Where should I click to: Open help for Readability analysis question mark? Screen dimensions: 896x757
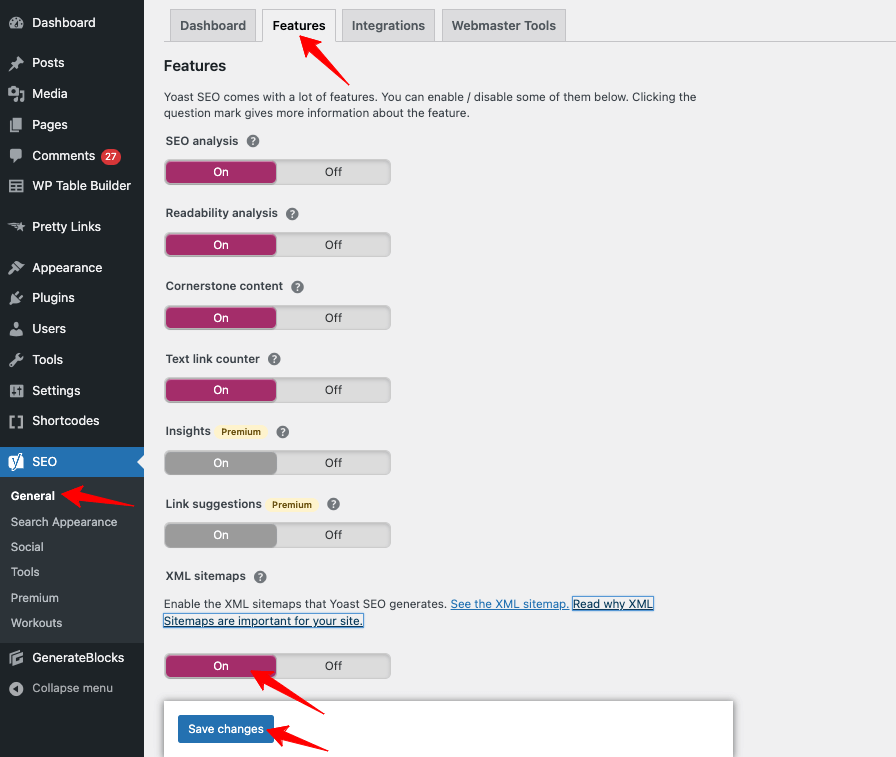(x=292, y=214)
